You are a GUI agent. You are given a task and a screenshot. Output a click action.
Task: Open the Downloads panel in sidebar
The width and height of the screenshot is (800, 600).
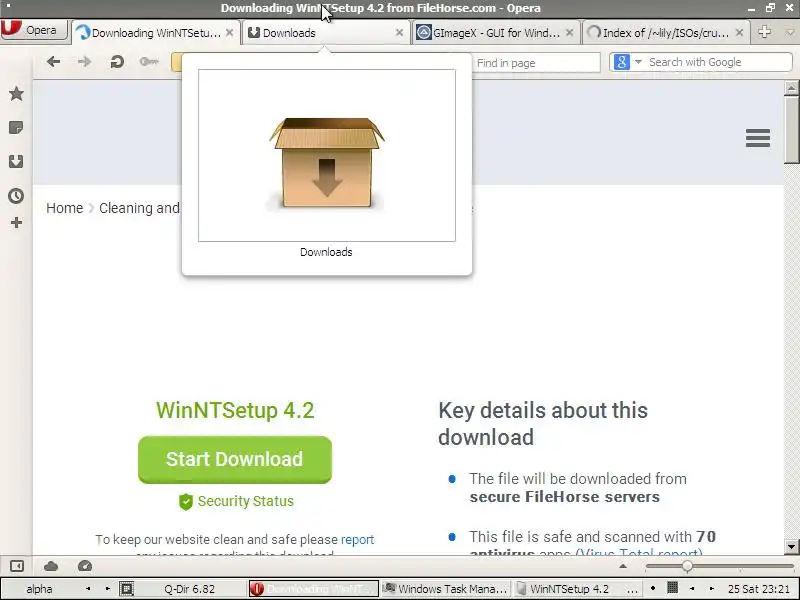click(x=16, y=162)
